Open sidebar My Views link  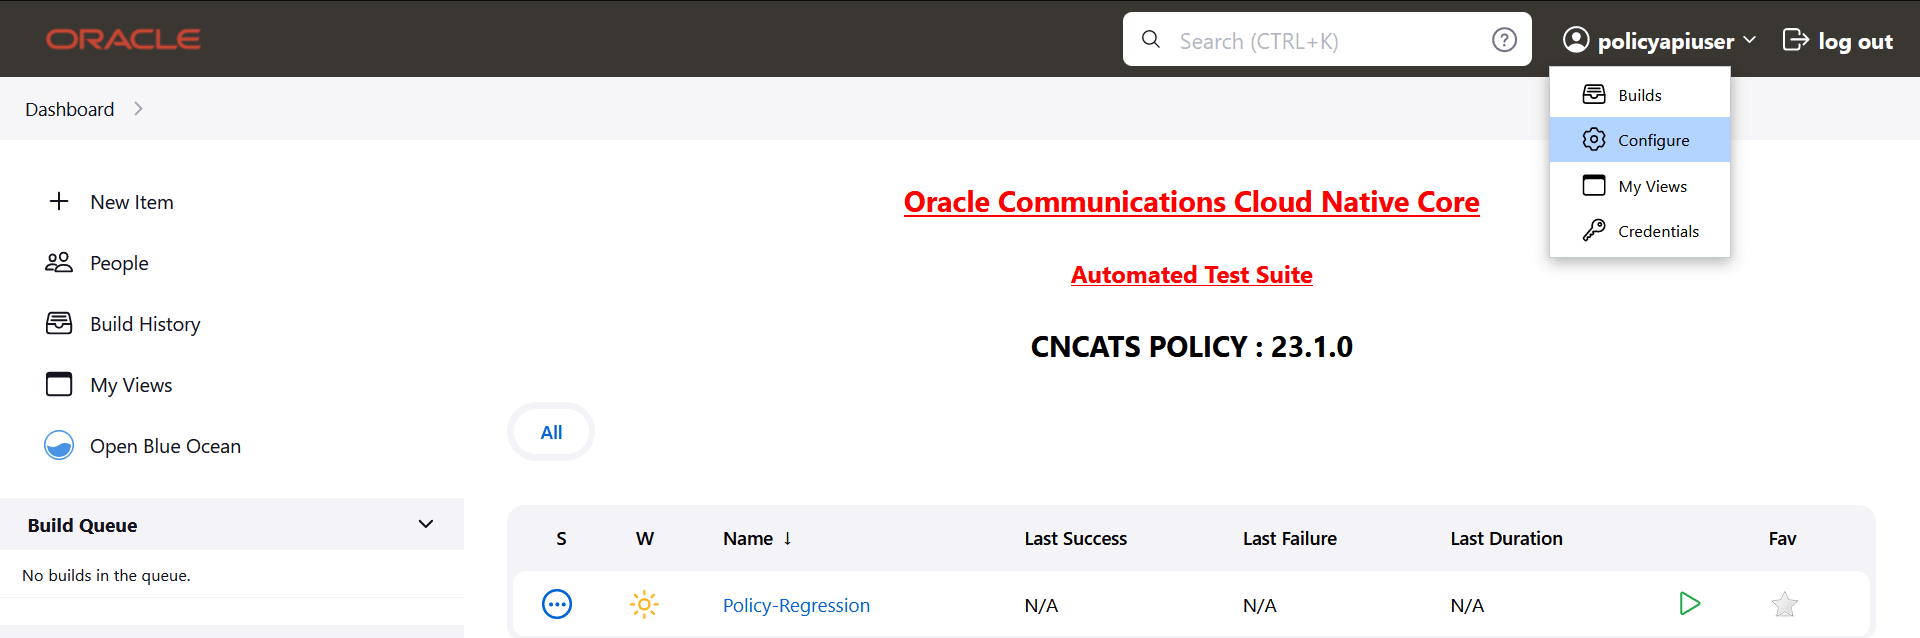click(131, 385)
